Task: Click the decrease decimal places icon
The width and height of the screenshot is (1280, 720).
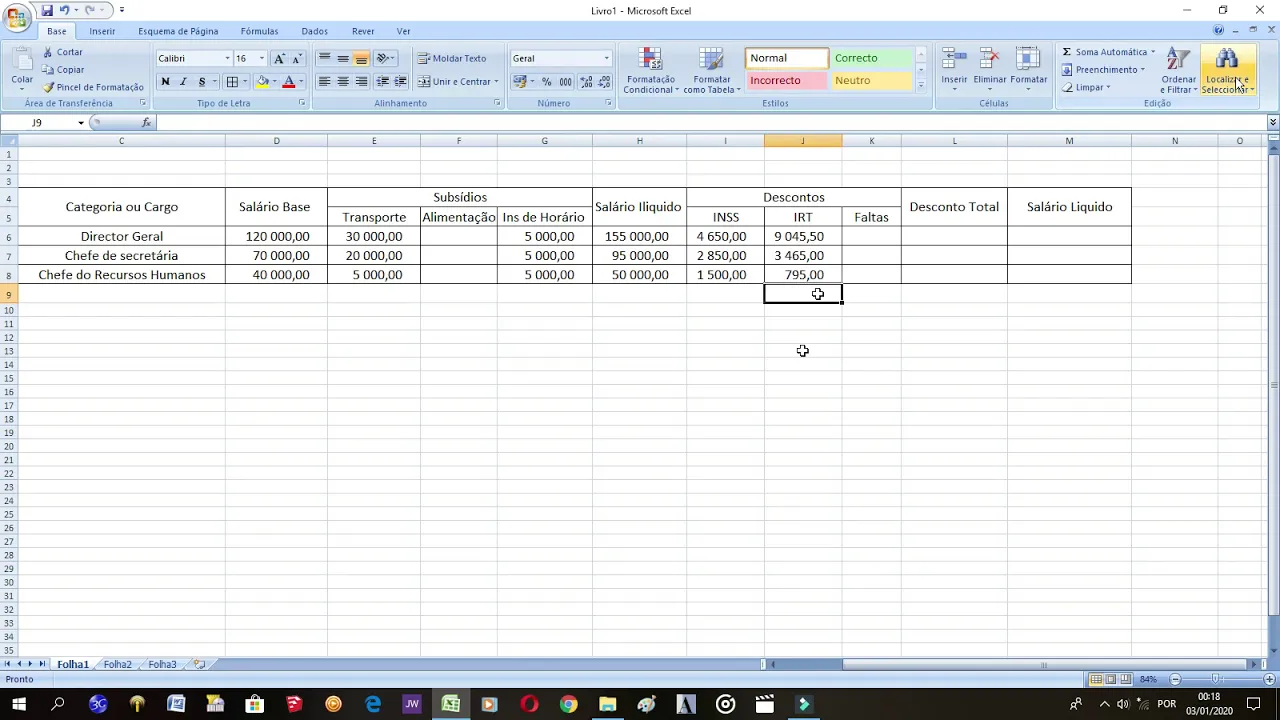Action: (x=604, y=82)
